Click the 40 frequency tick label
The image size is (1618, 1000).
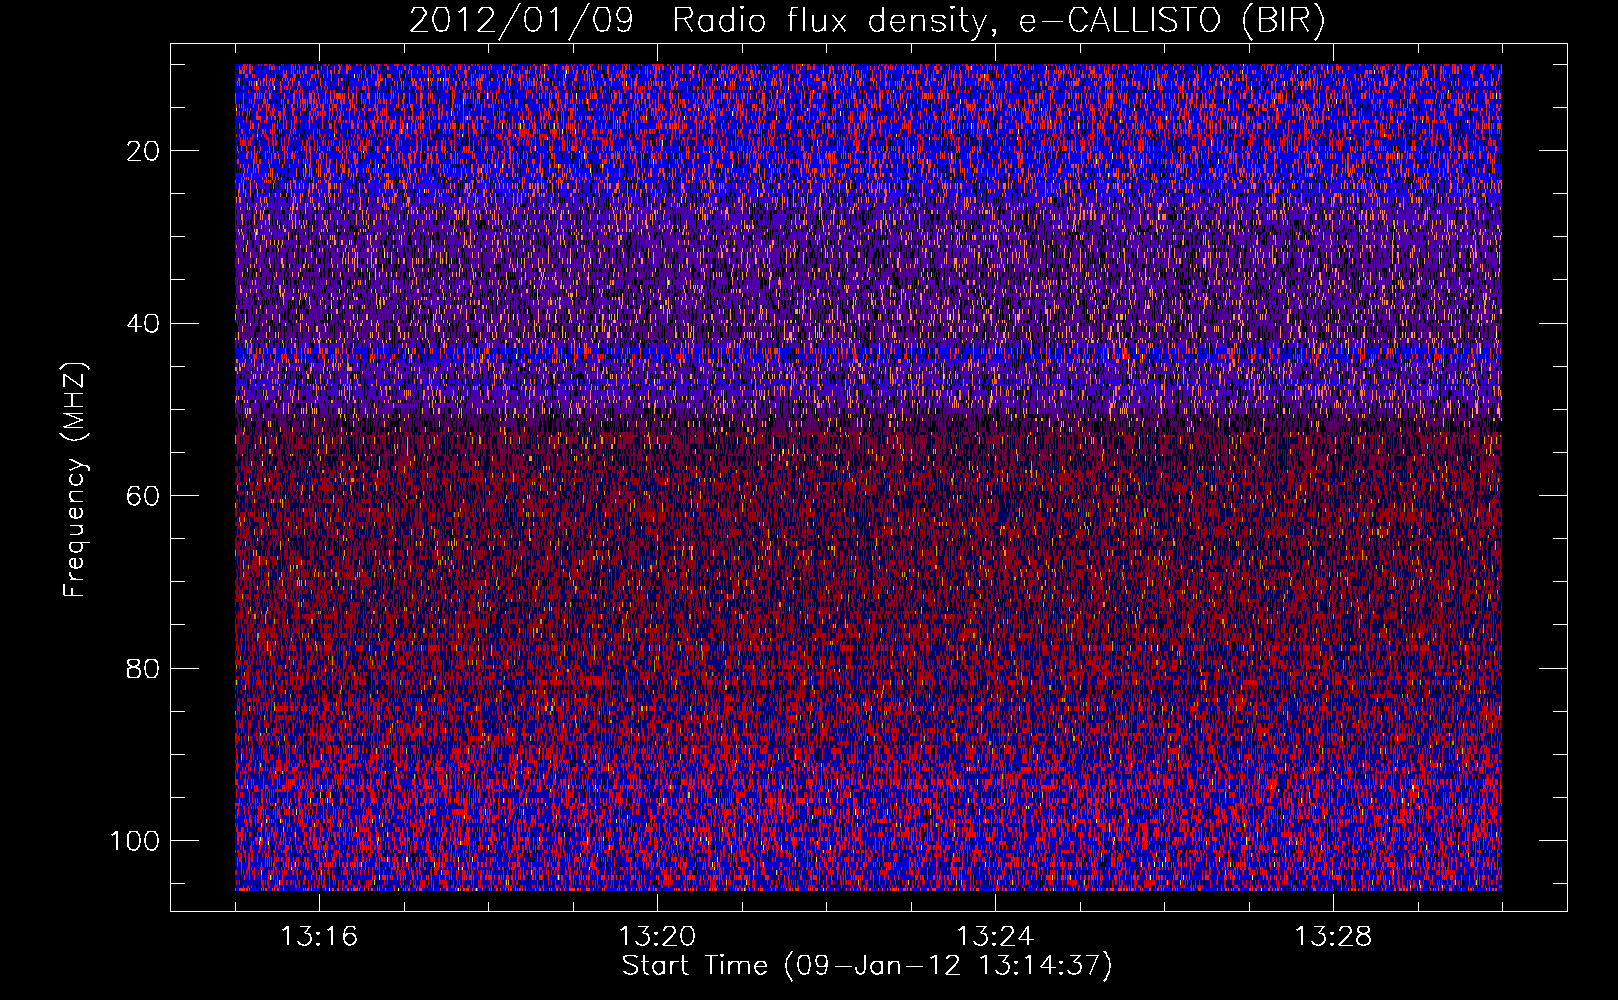point(144,323)
